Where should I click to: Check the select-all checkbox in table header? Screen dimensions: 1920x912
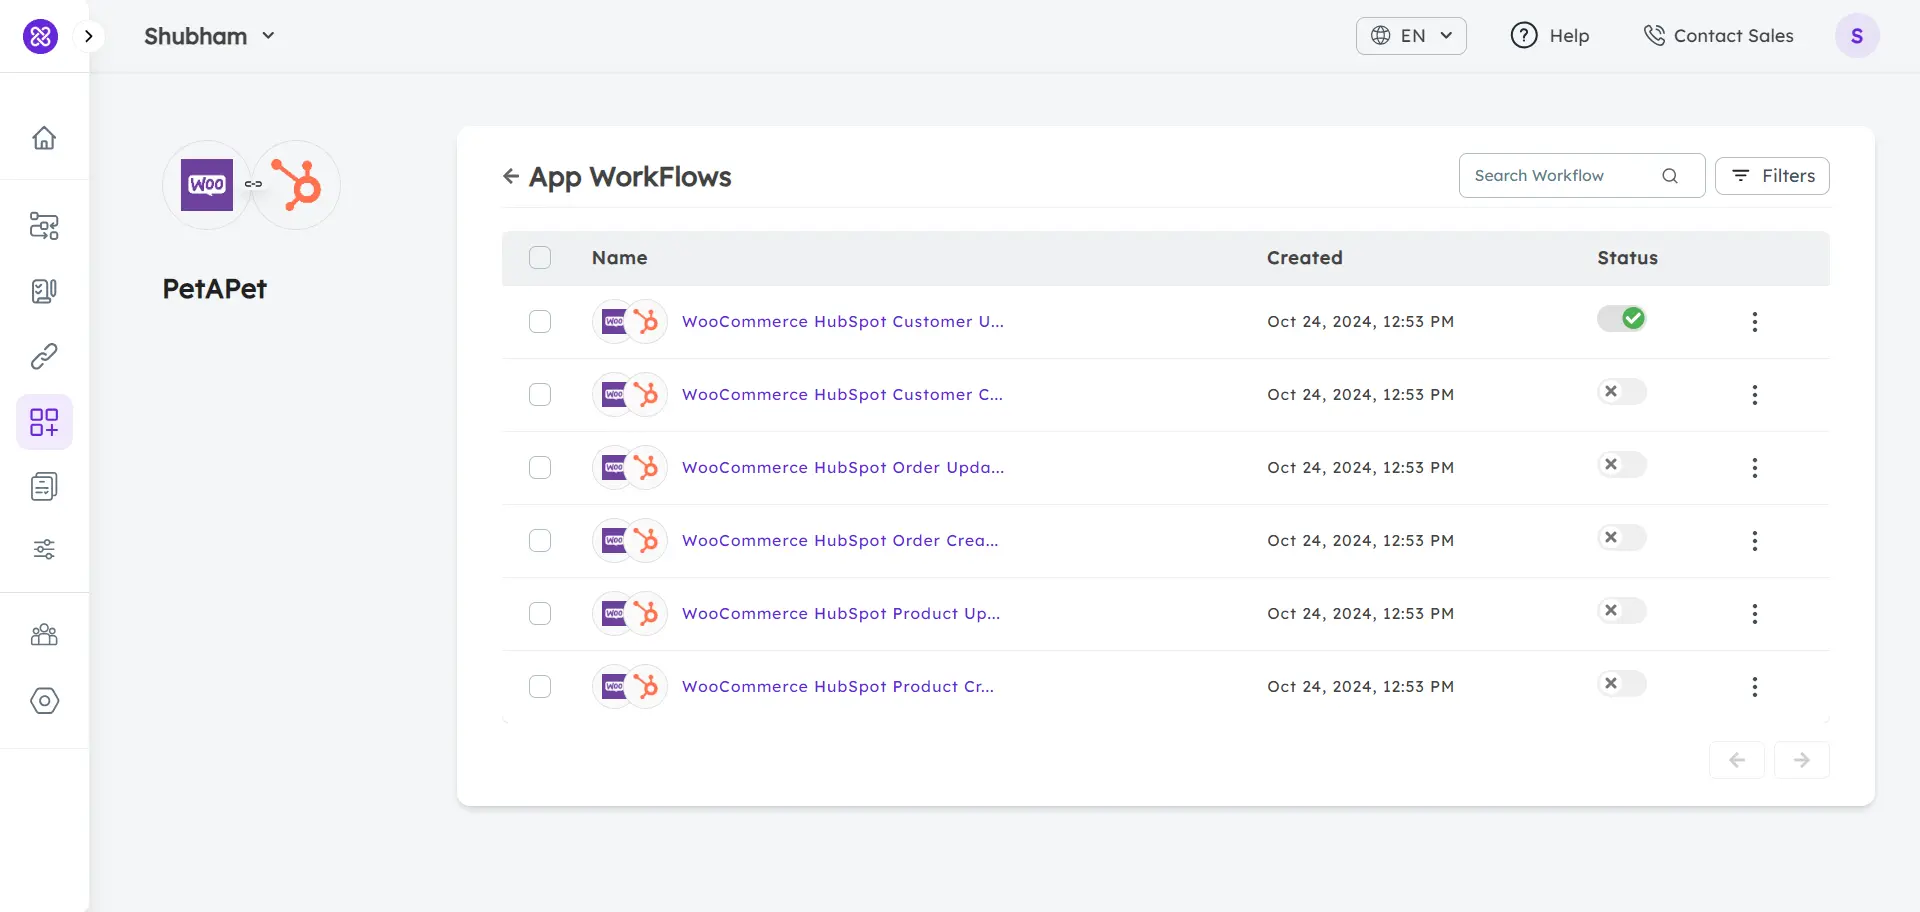(540, 257)
